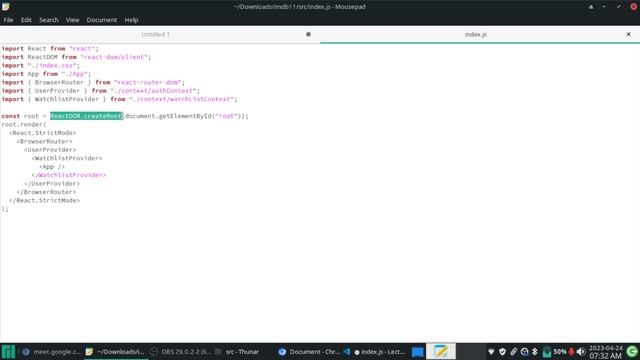Click the line 'import "./index.css";'

click(41, 65)
